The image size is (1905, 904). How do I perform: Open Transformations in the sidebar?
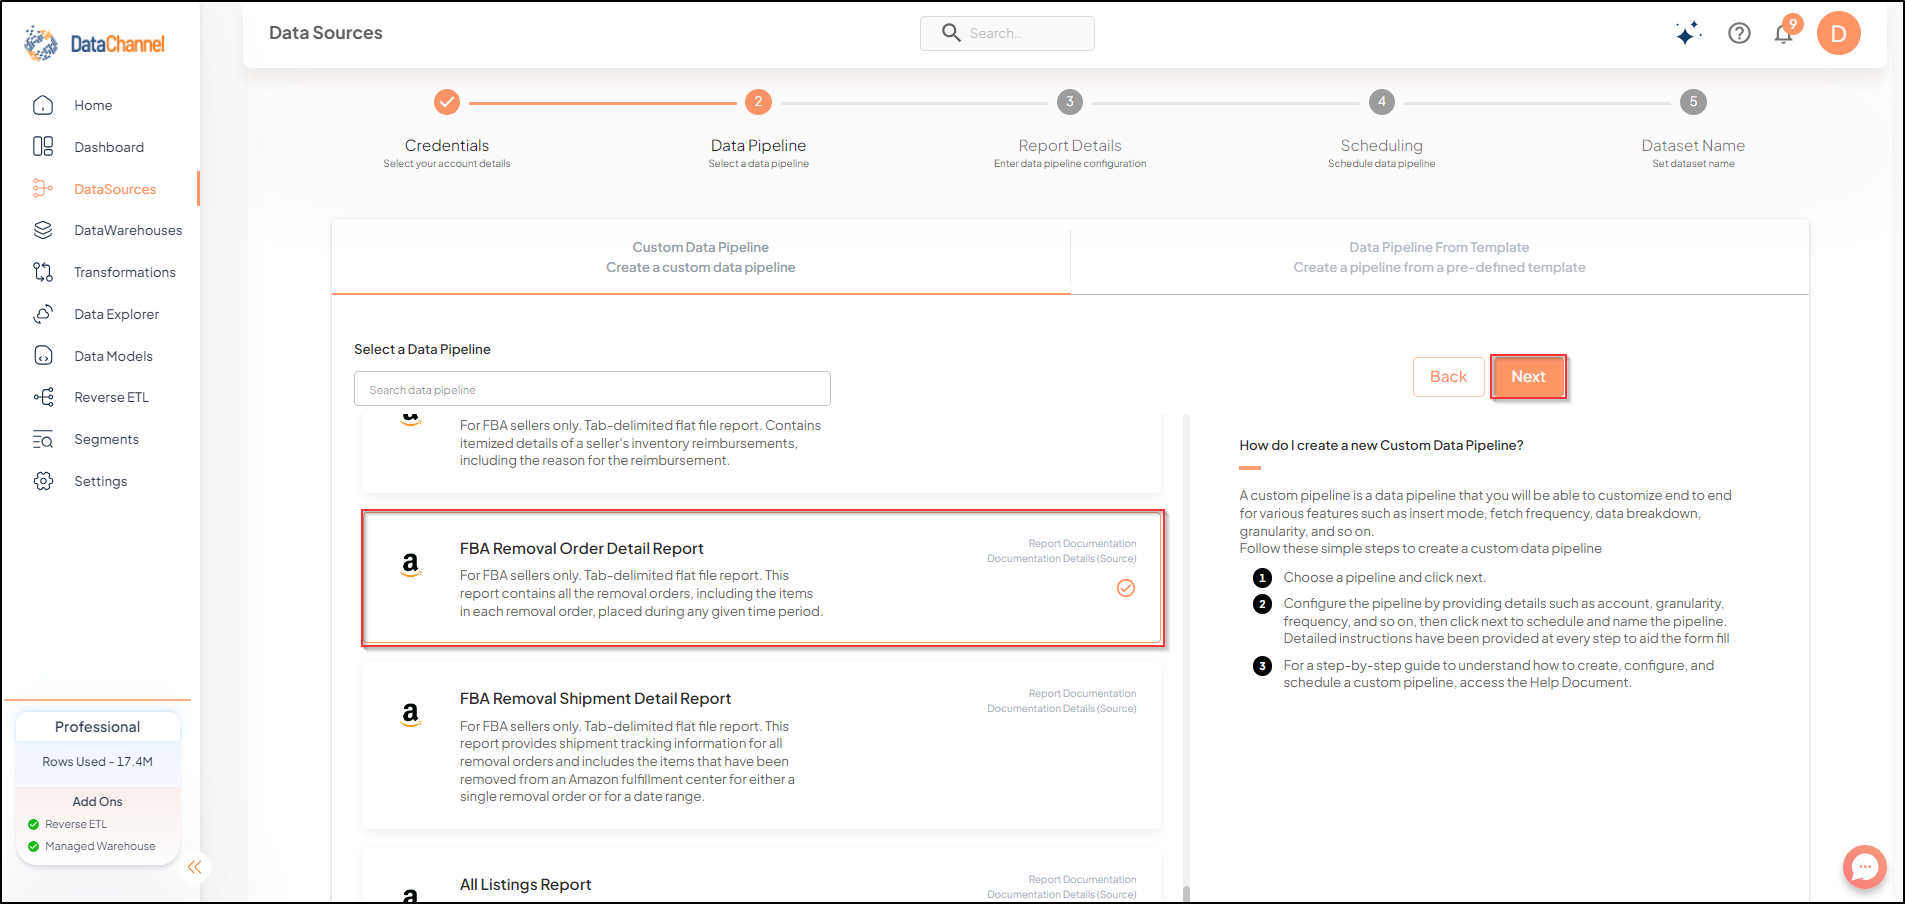click(x=125, y=272)
